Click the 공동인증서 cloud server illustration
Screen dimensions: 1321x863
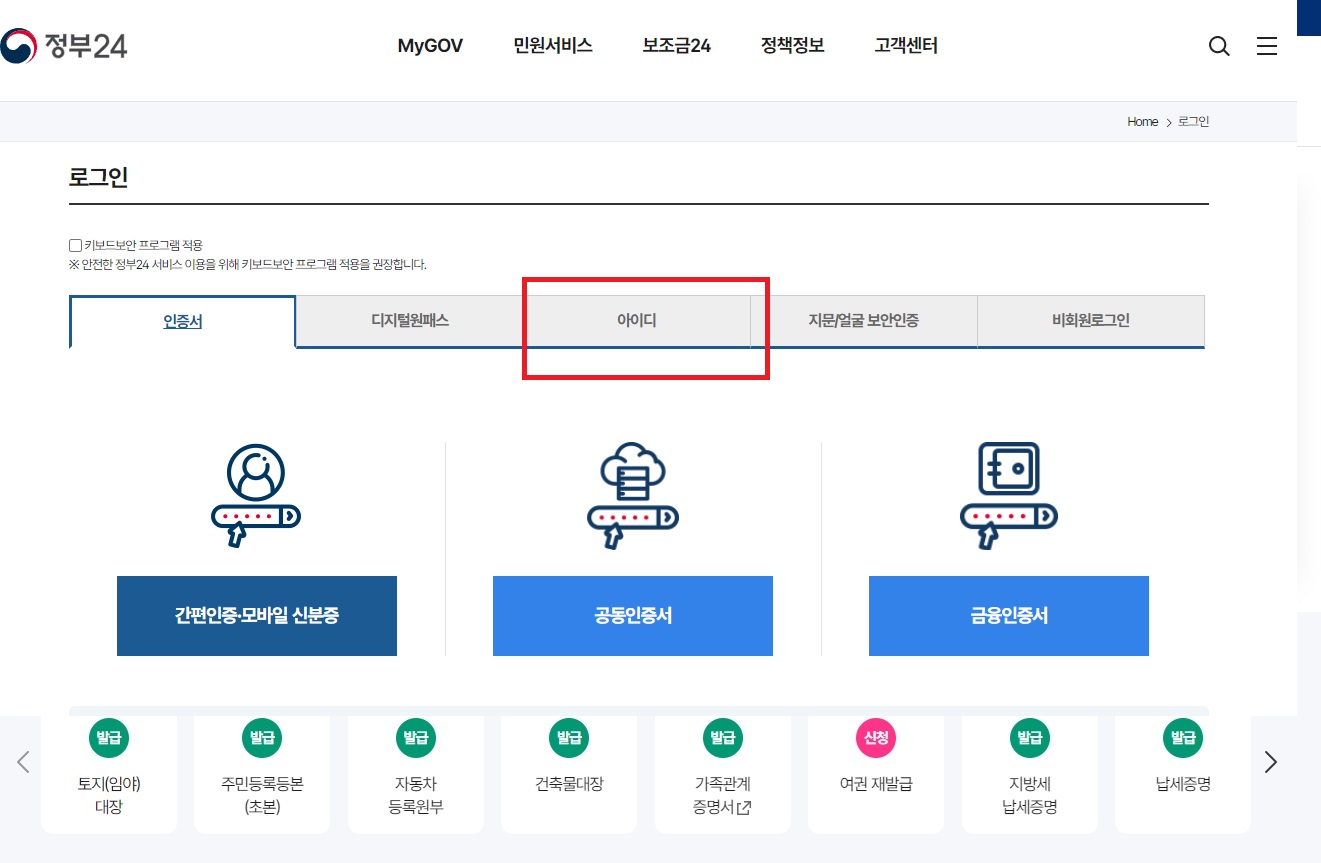pyautogui.click(x=632, y=496)
